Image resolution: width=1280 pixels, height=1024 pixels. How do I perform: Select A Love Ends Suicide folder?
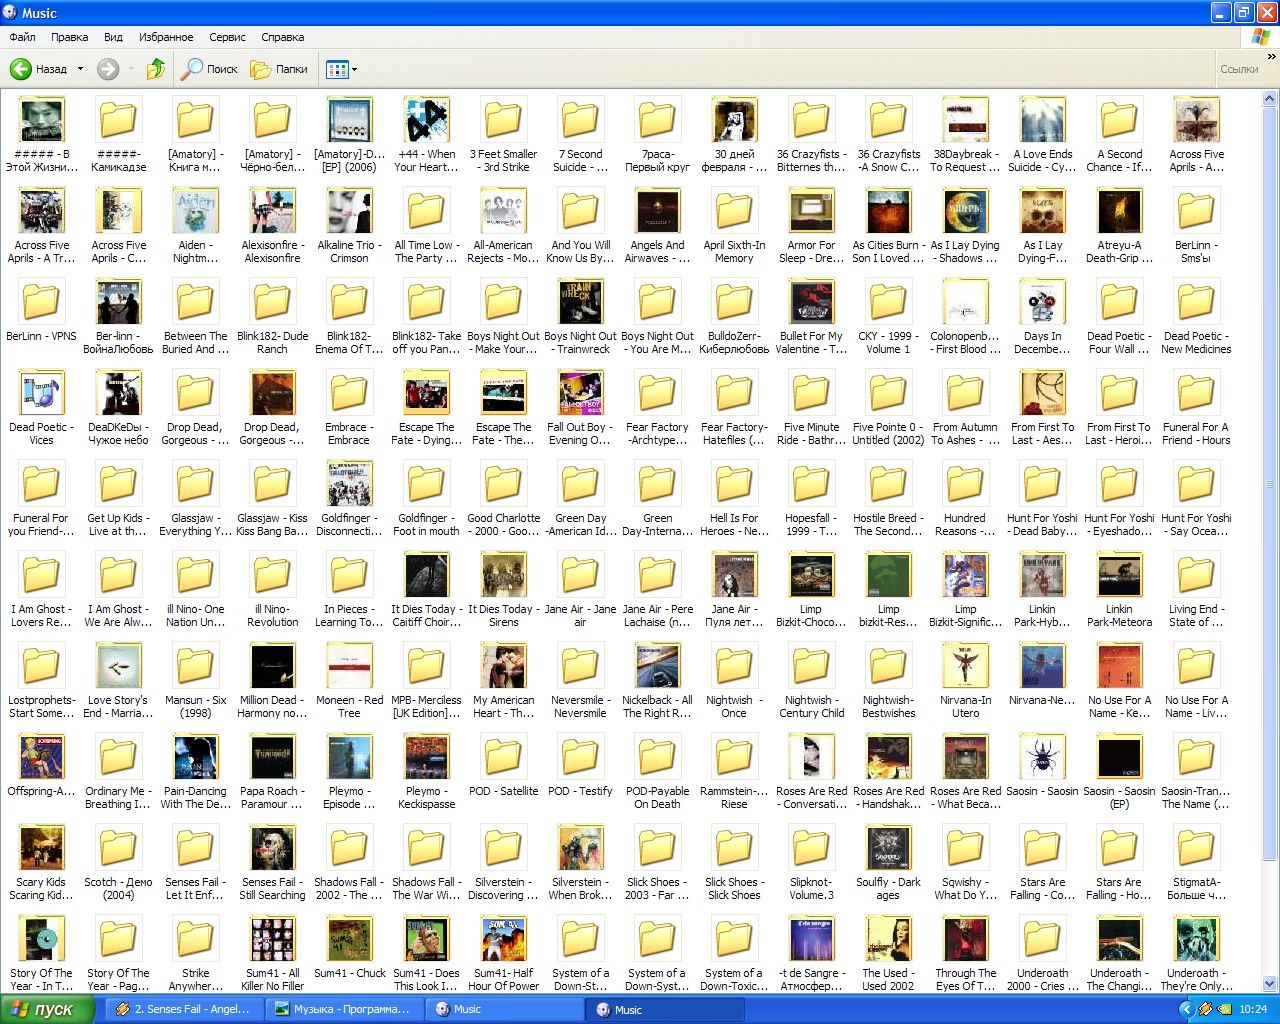click(x=1042, y=135)
